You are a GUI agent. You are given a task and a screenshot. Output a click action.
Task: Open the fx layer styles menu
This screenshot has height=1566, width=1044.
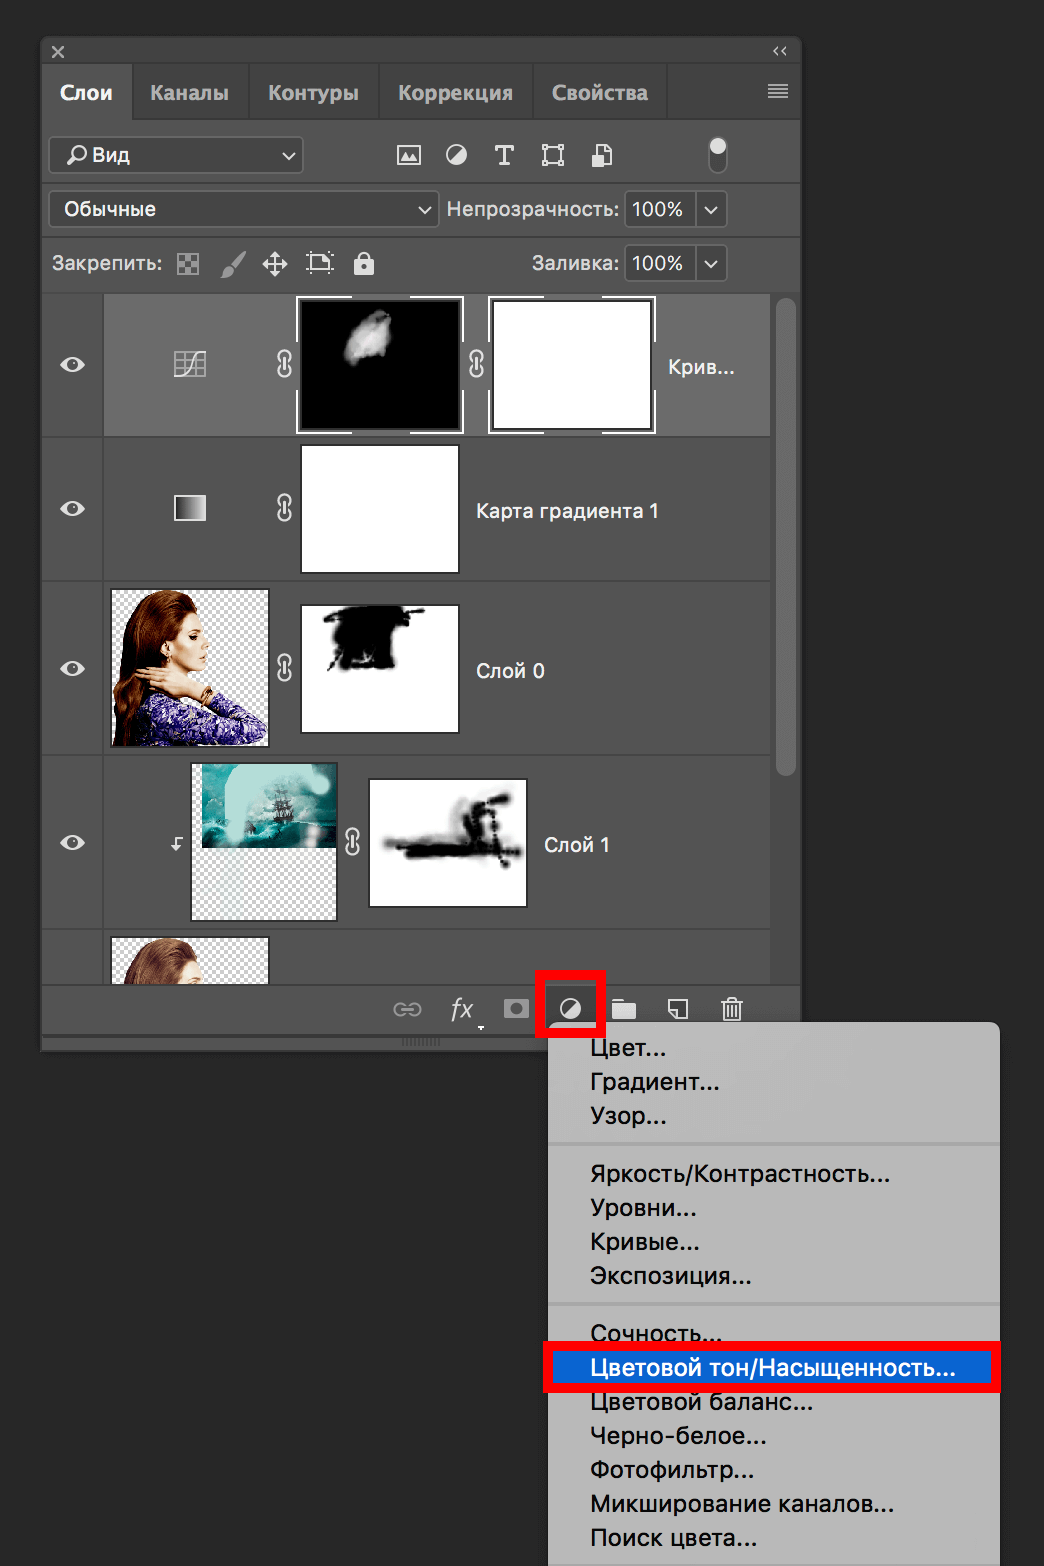[x=461, y=1009]
